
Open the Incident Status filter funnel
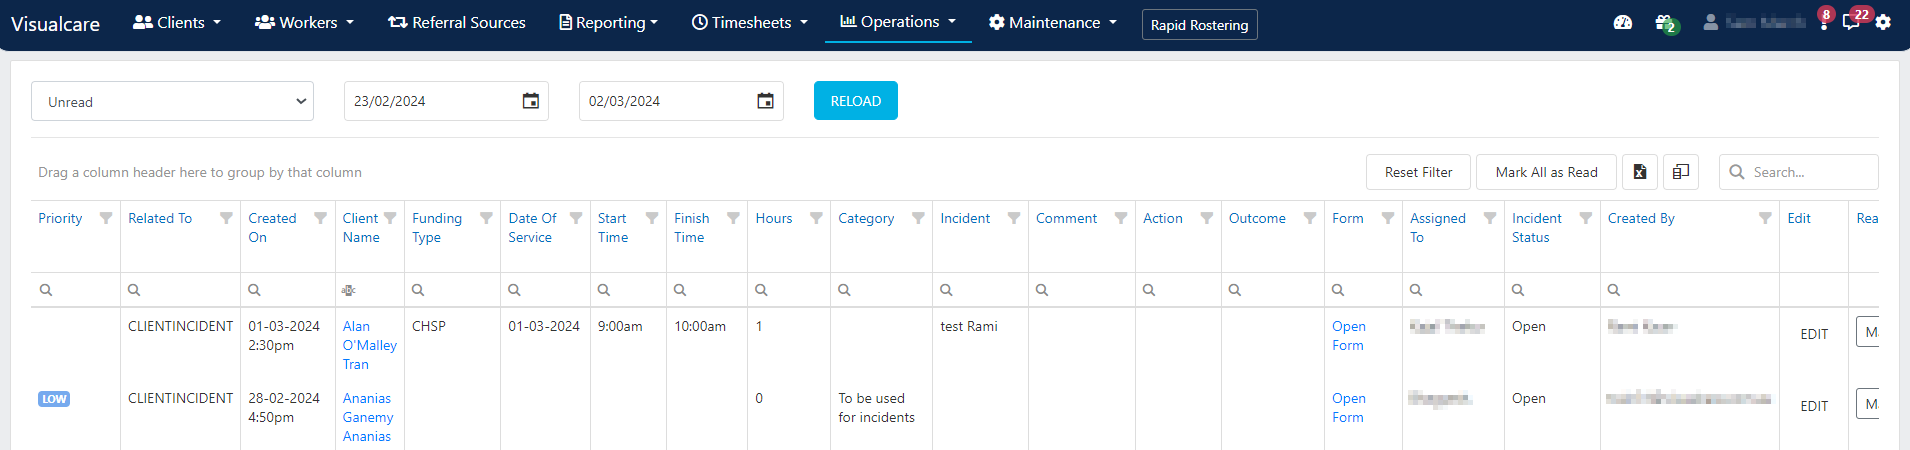1586,218
